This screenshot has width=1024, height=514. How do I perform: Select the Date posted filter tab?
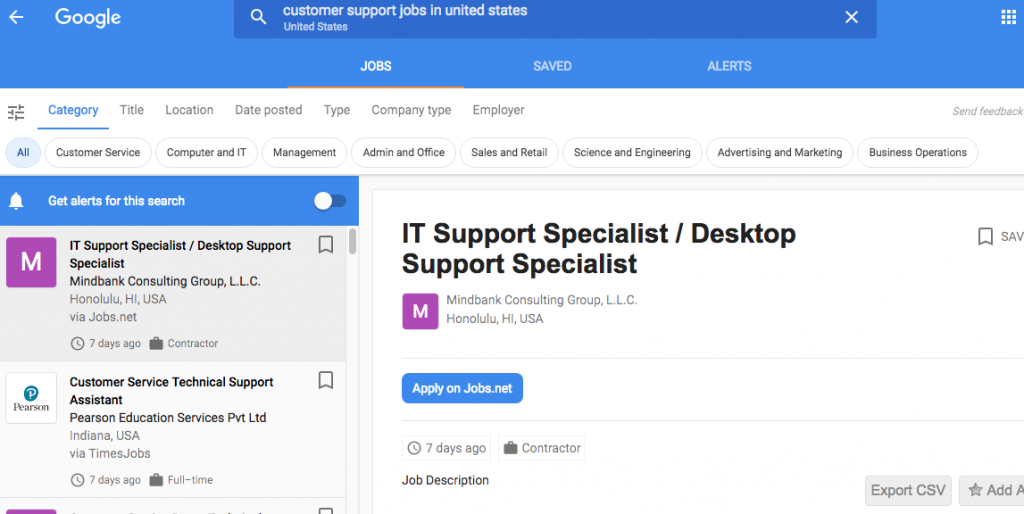[268, 110]
